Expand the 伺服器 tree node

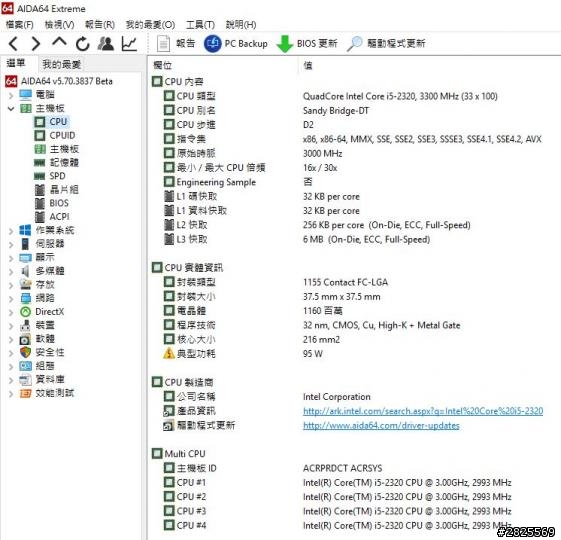(11, 244)
